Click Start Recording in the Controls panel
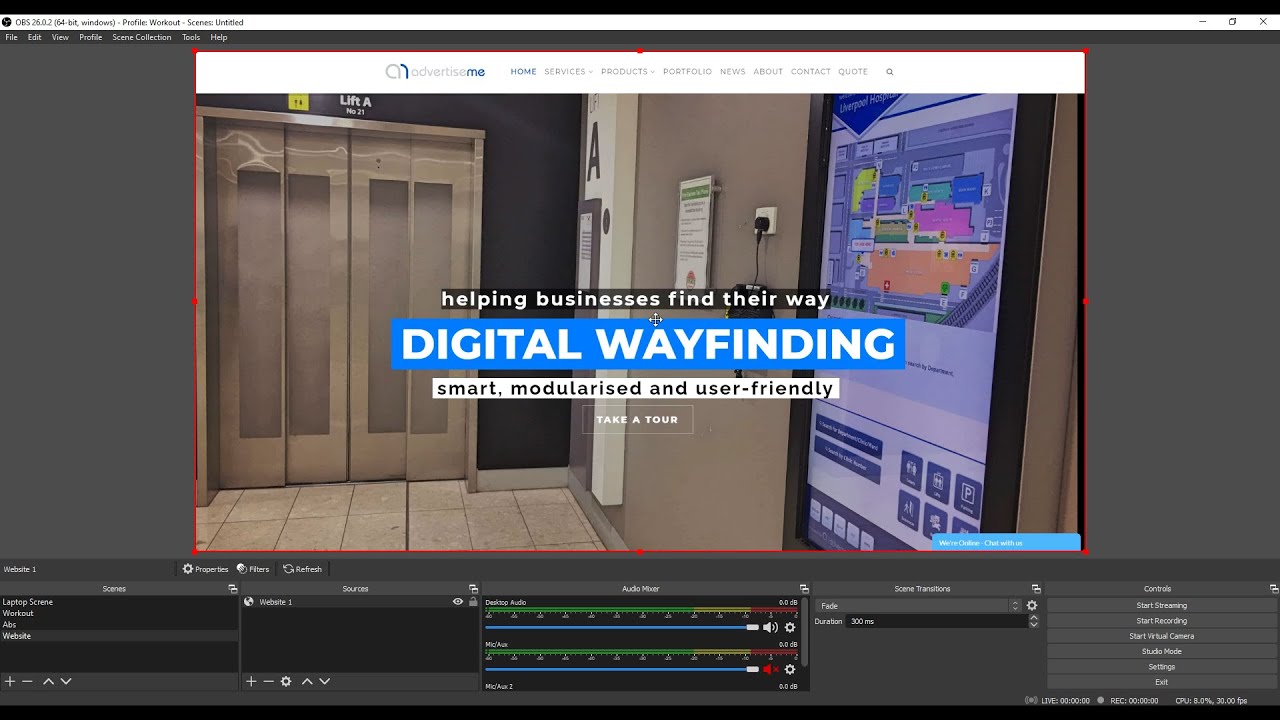This screenshot has height=720, width=1280. coord(1161,620)
